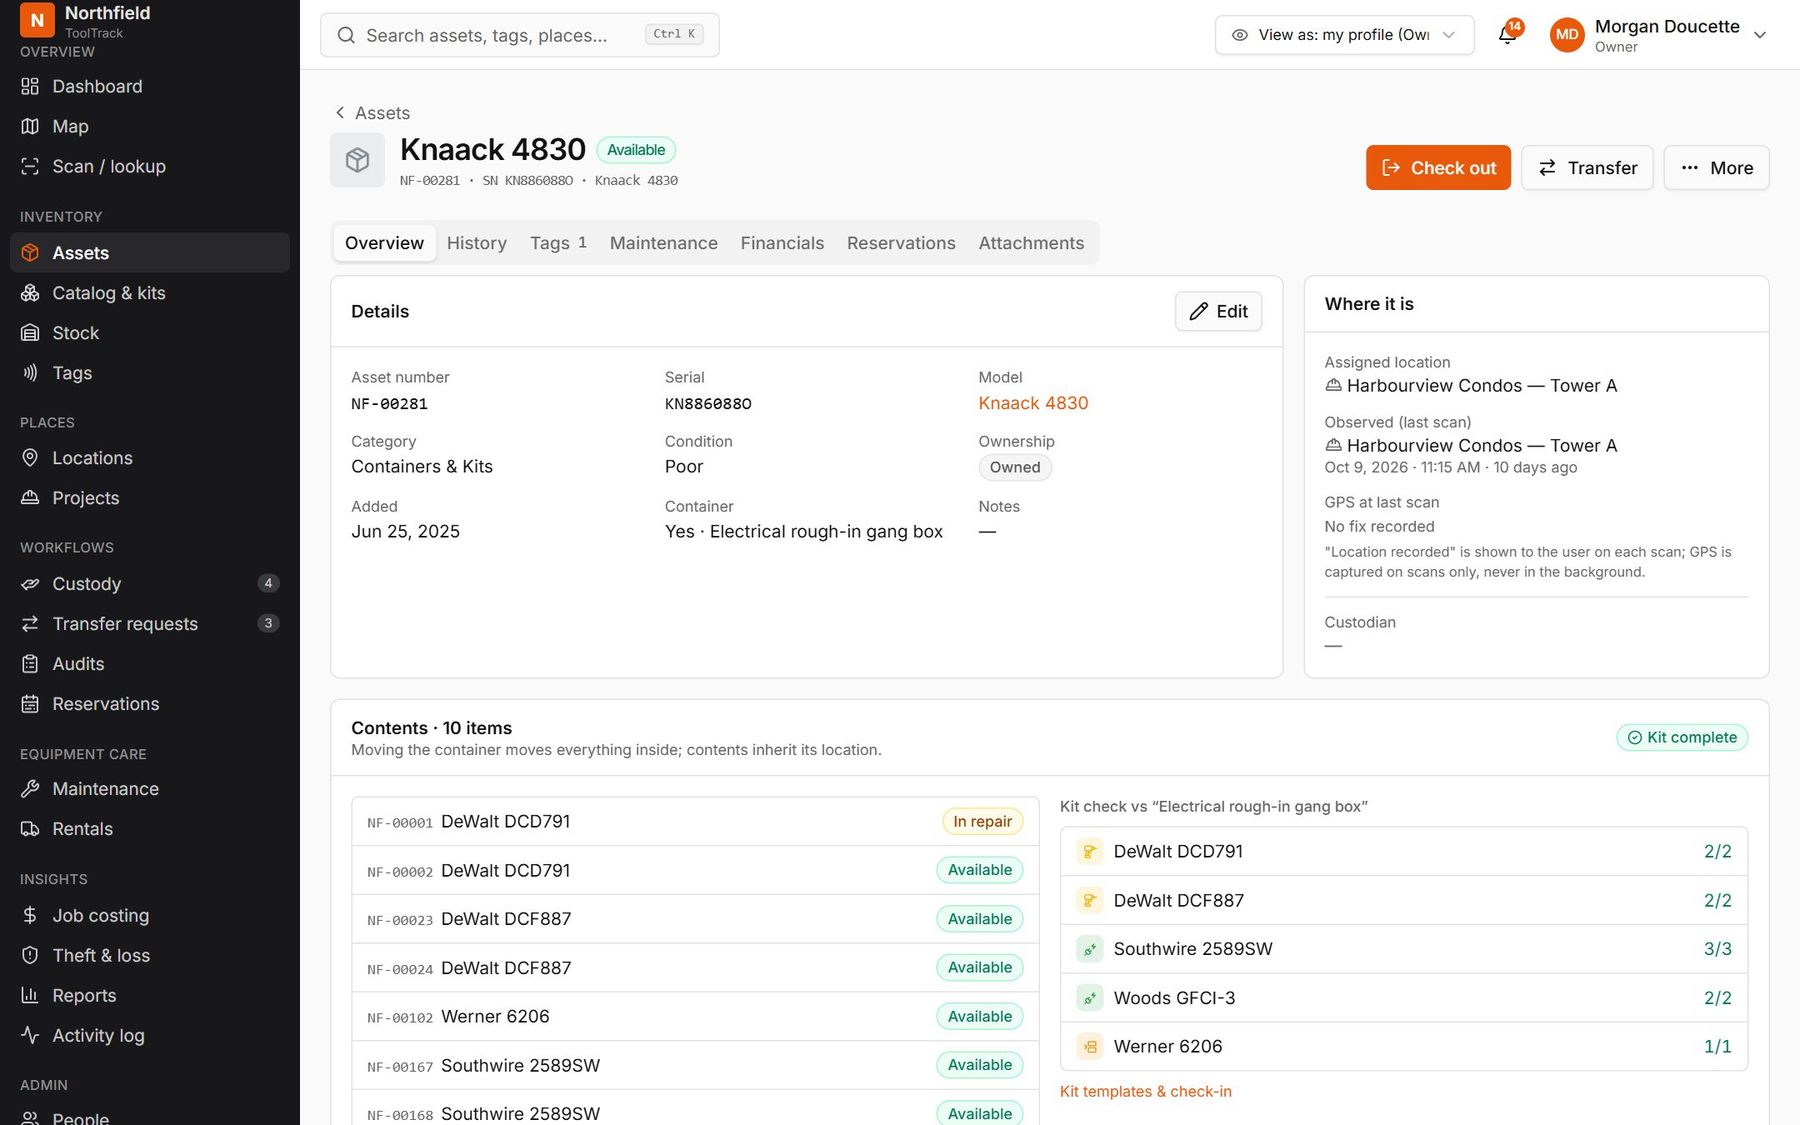This screenshot has height=1125, width=1800.
Task: Click the asset cube thumbnail icon
Action: click(x=357, y=160)
